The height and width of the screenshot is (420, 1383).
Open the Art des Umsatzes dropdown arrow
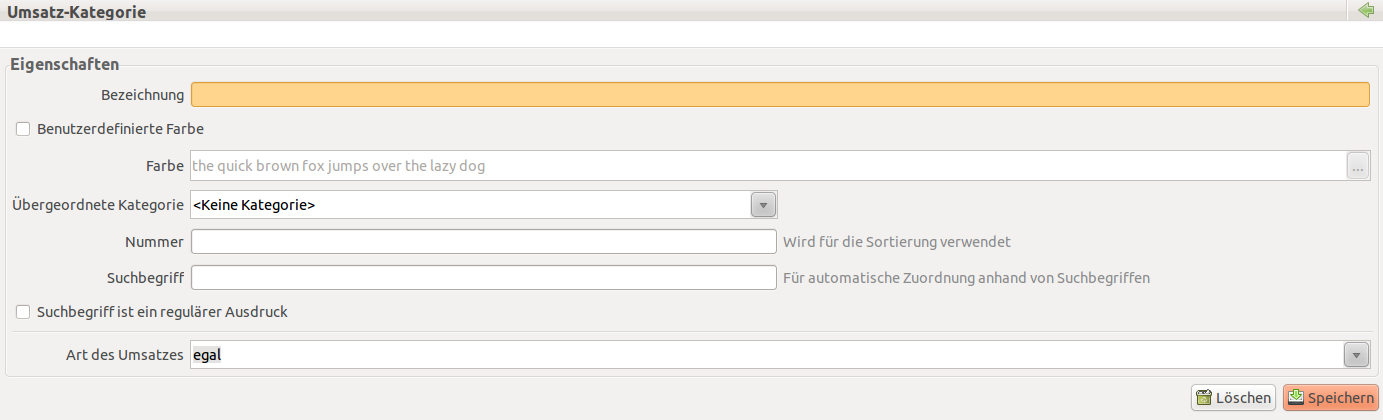coord(1356,355)
